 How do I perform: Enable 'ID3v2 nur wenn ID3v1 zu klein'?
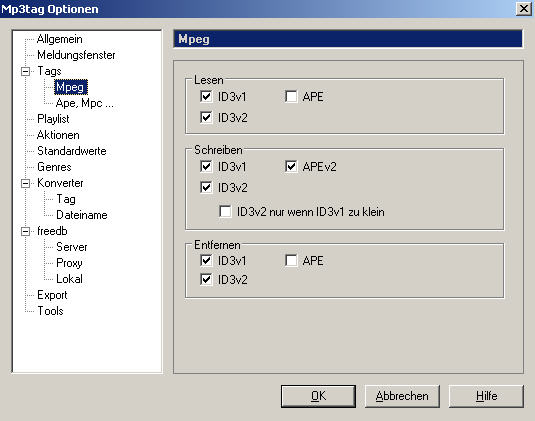click(225, 212)
